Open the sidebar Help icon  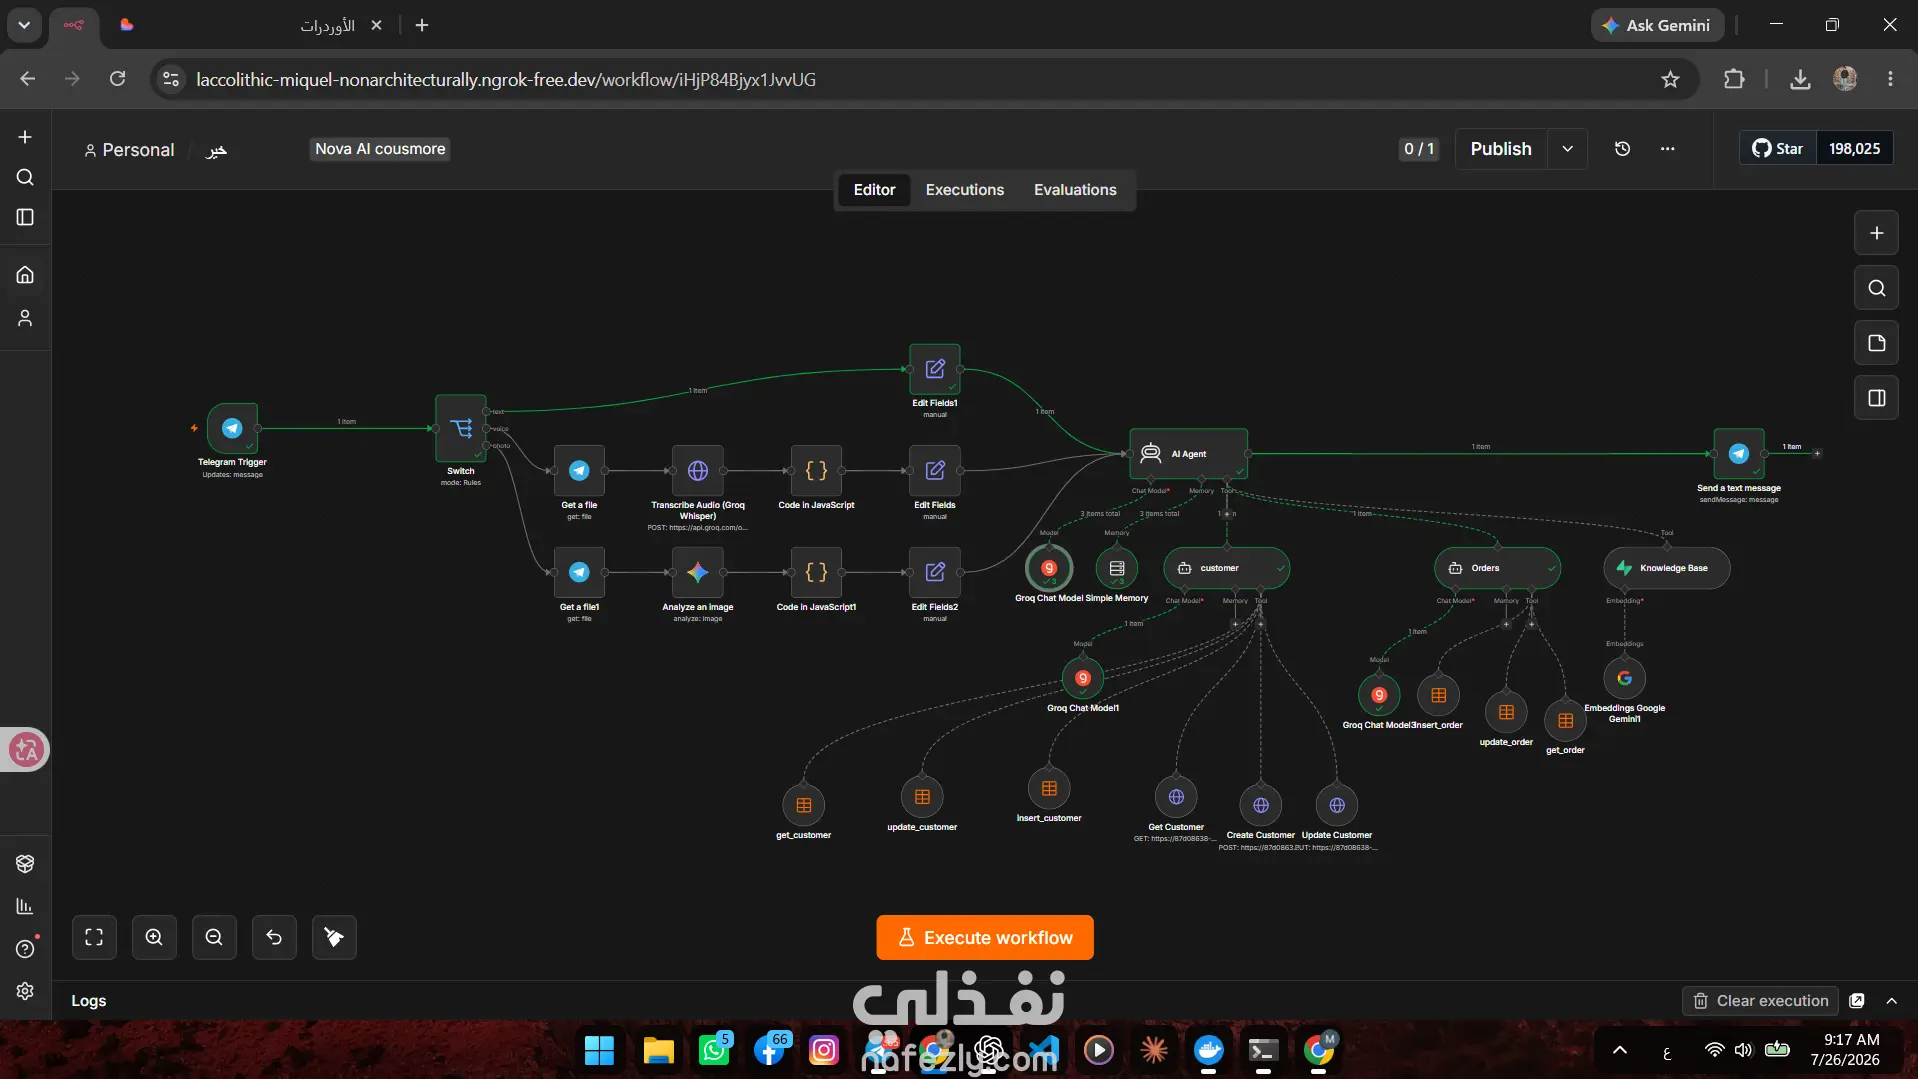point(25,949)
